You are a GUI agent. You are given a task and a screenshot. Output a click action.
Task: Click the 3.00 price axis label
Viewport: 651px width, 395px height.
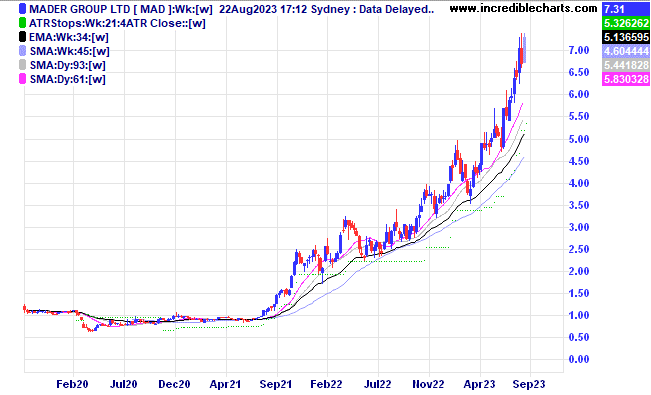579,227
